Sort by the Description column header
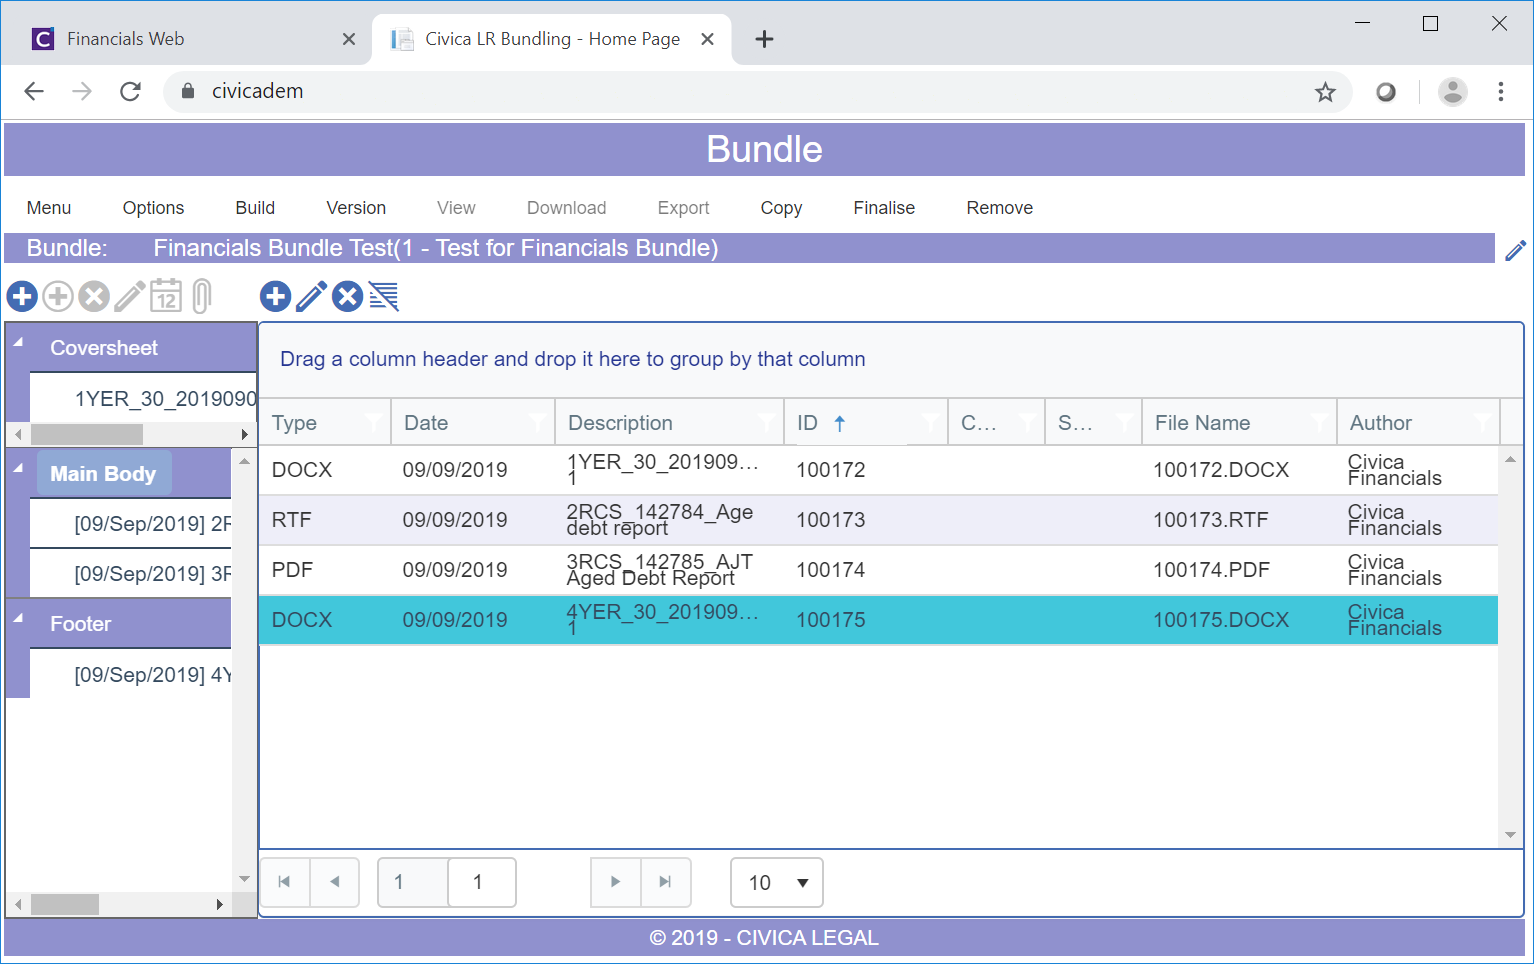The image size is (1534, 964). (620, 423)
